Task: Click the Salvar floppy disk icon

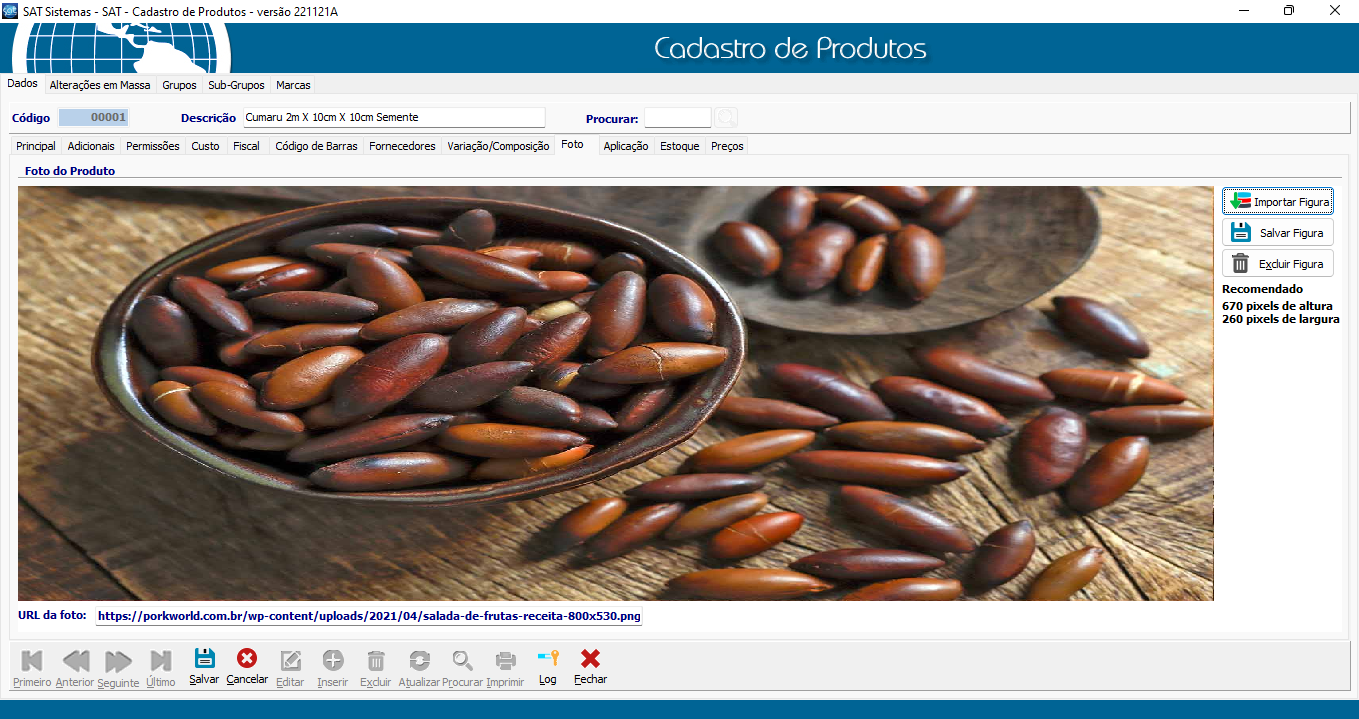Action: tap(204, 659)
